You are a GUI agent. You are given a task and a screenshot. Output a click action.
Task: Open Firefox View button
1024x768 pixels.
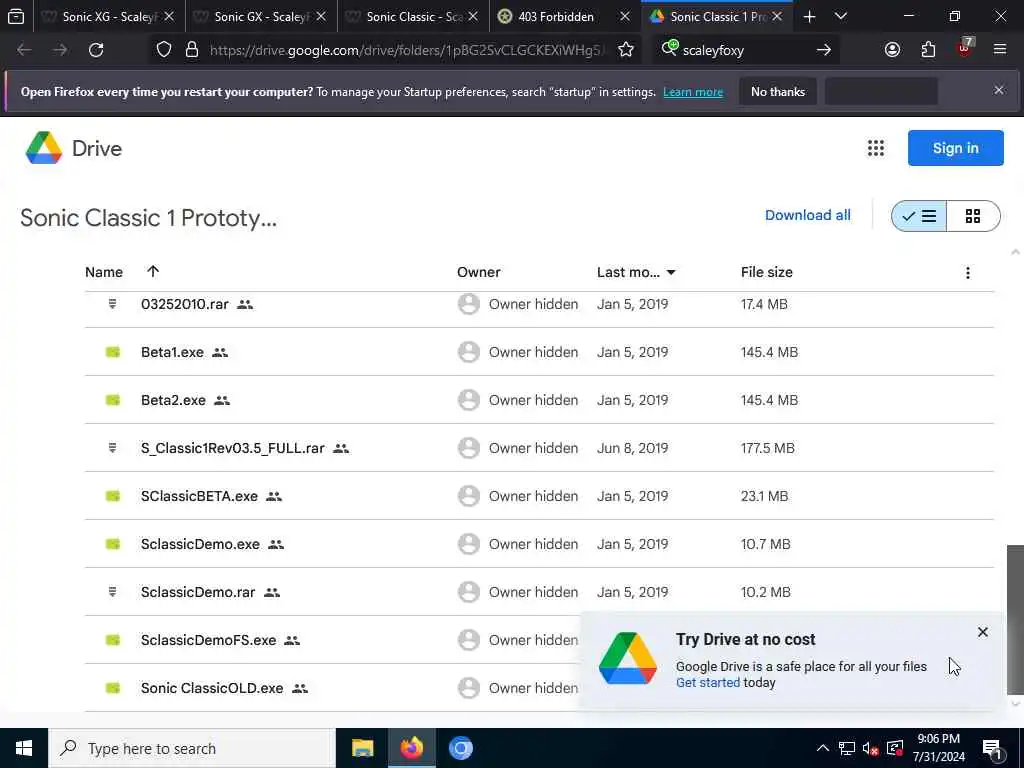coord(16,17)
